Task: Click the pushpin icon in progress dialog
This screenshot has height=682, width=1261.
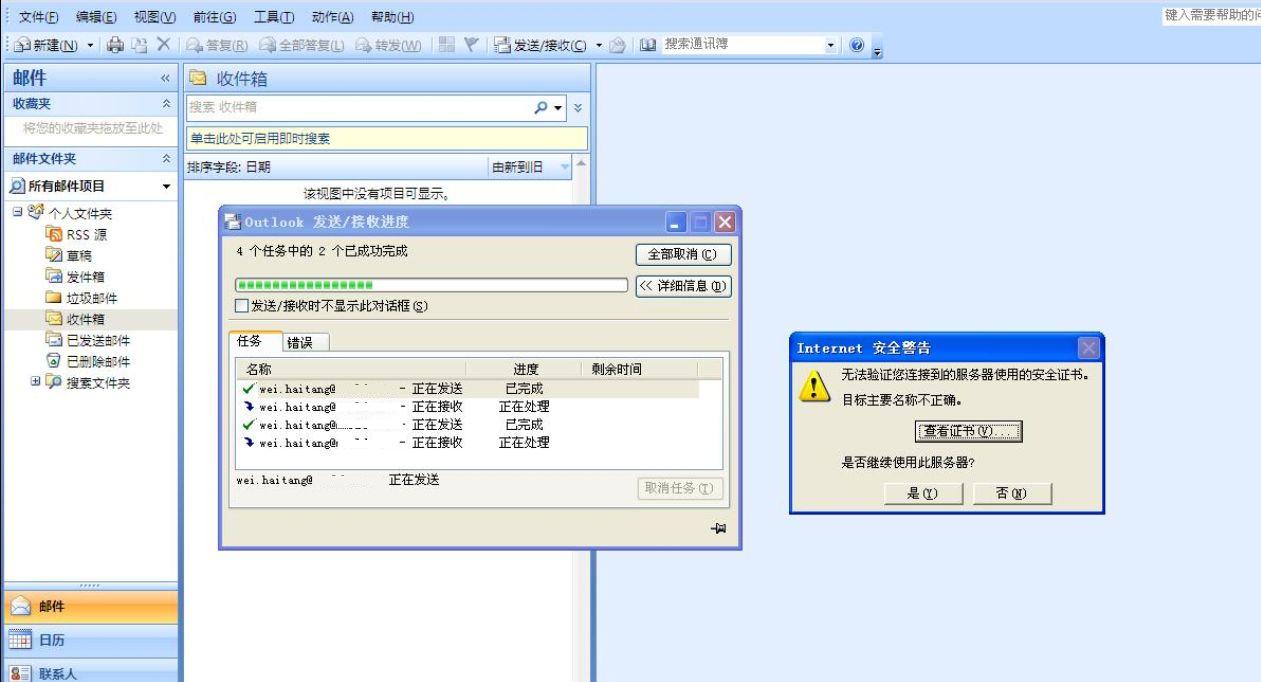Action: pos(717,528)
